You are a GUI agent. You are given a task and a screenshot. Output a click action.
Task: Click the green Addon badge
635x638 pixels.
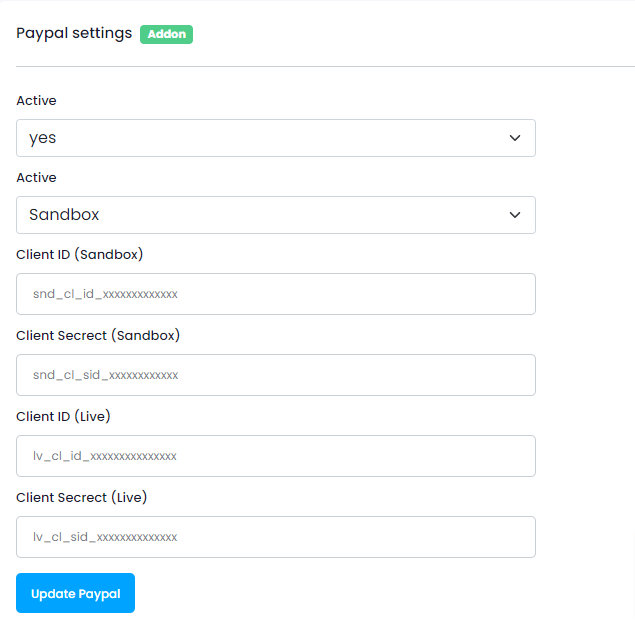[166, 34]
